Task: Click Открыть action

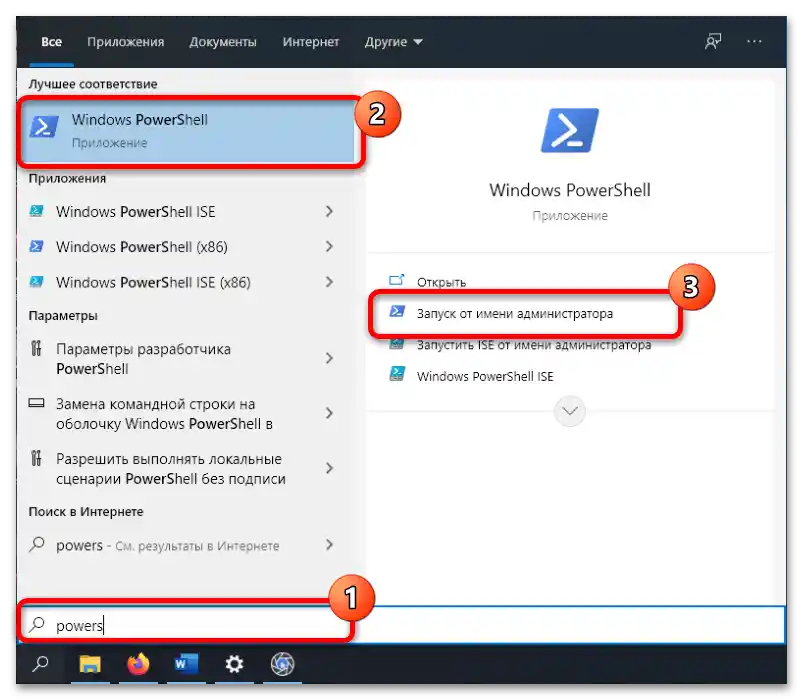Action: 441,282
